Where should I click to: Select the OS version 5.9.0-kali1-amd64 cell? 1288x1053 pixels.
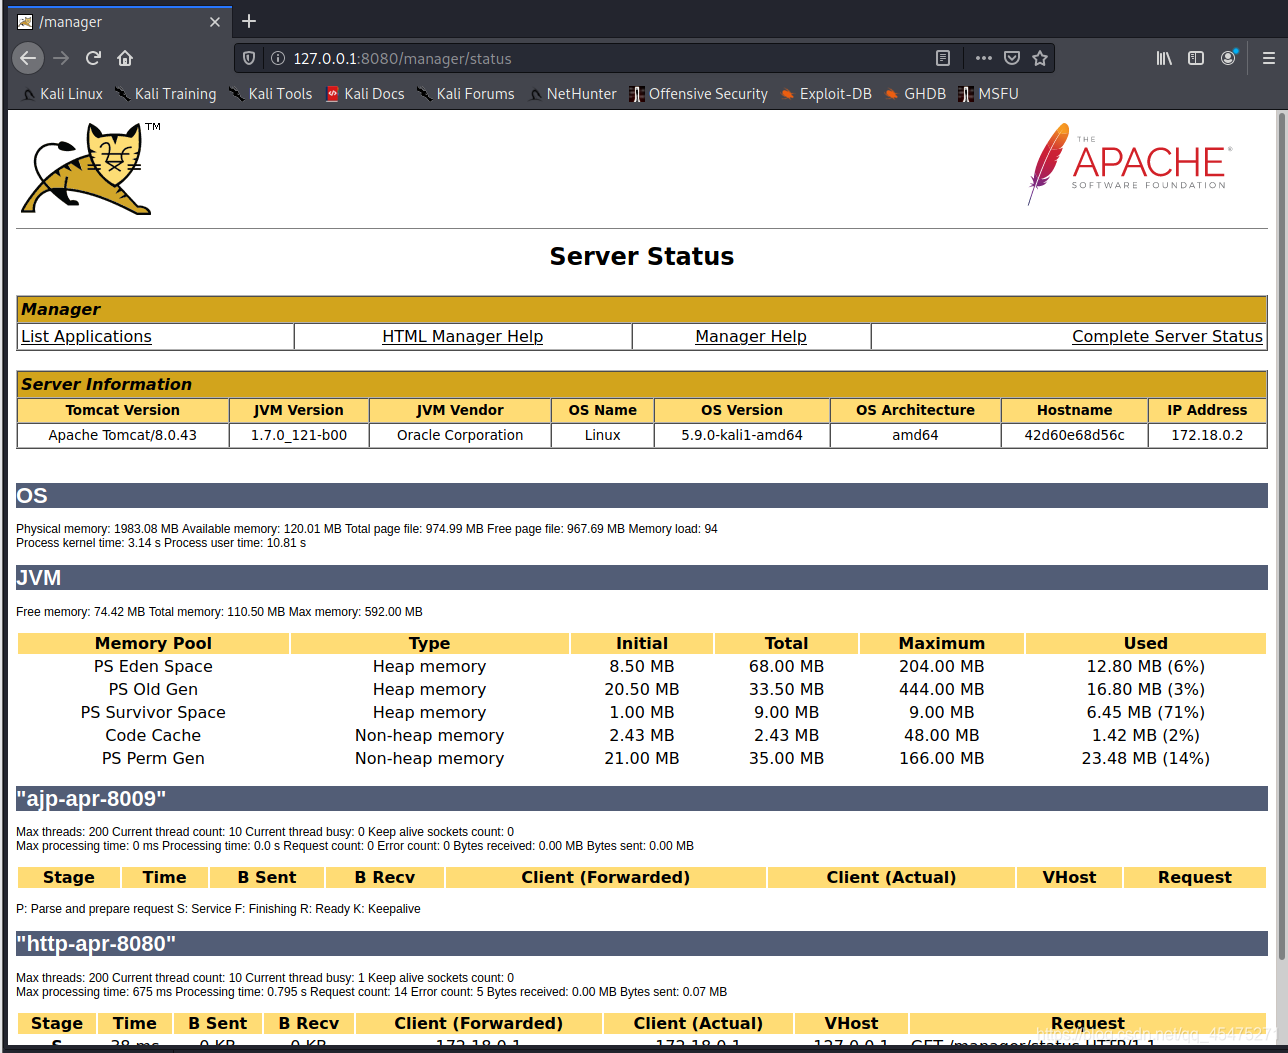[742, 435]
